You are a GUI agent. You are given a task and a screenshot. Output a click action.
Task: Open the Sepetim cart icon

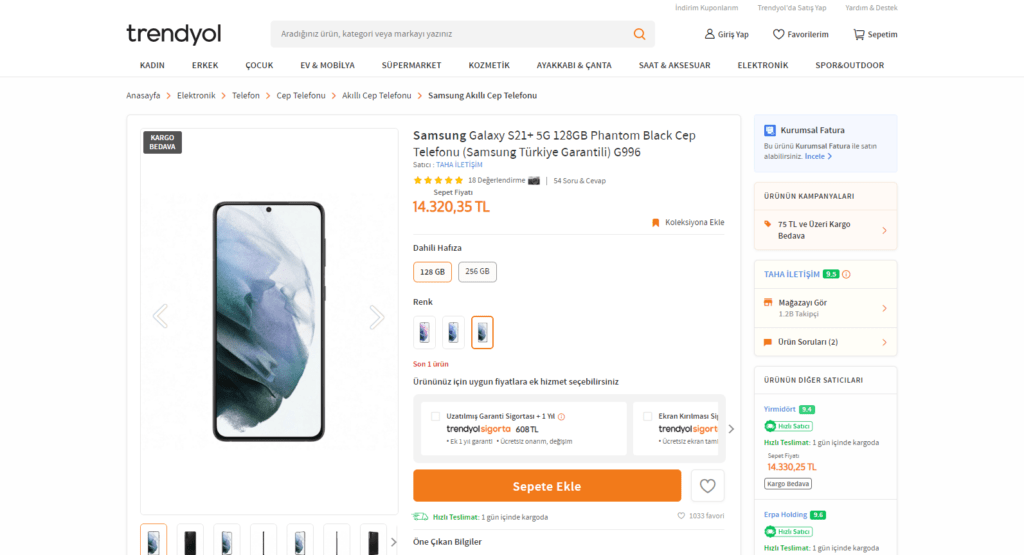858,34
